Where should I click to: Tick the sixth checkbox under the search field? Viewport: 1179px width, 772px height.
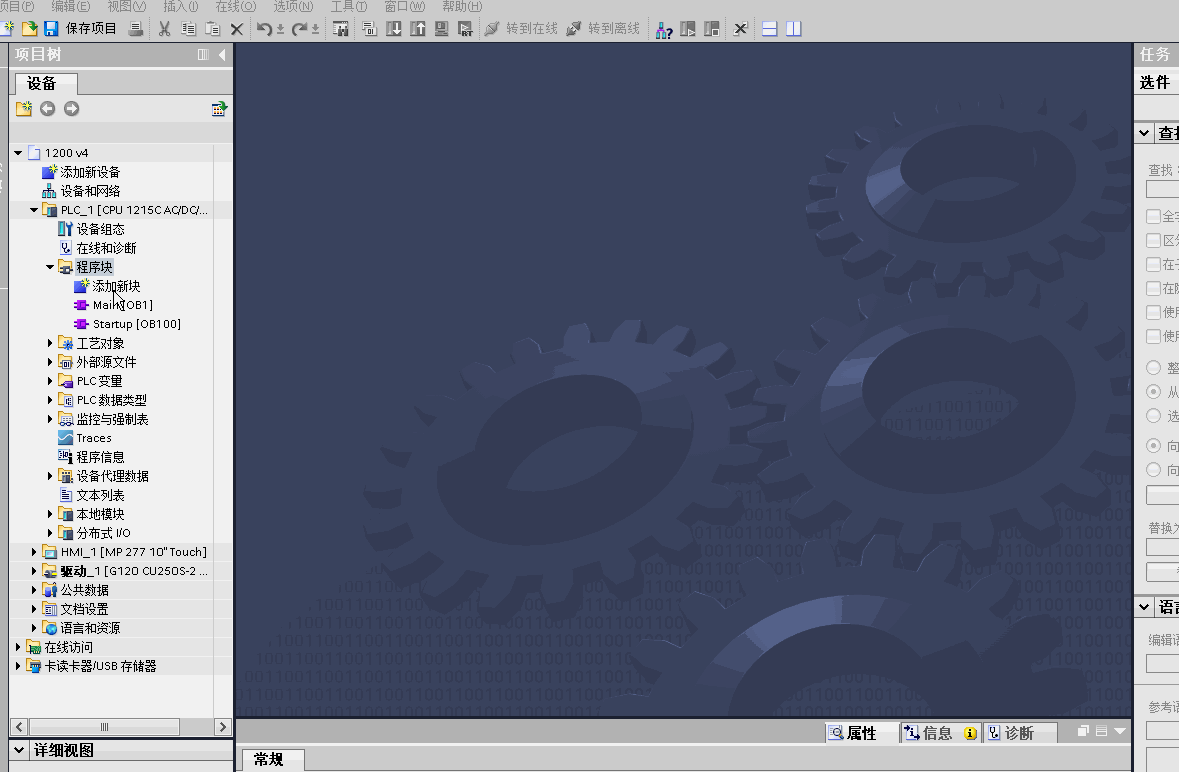pyautogui.click(x=1153, y=336)
